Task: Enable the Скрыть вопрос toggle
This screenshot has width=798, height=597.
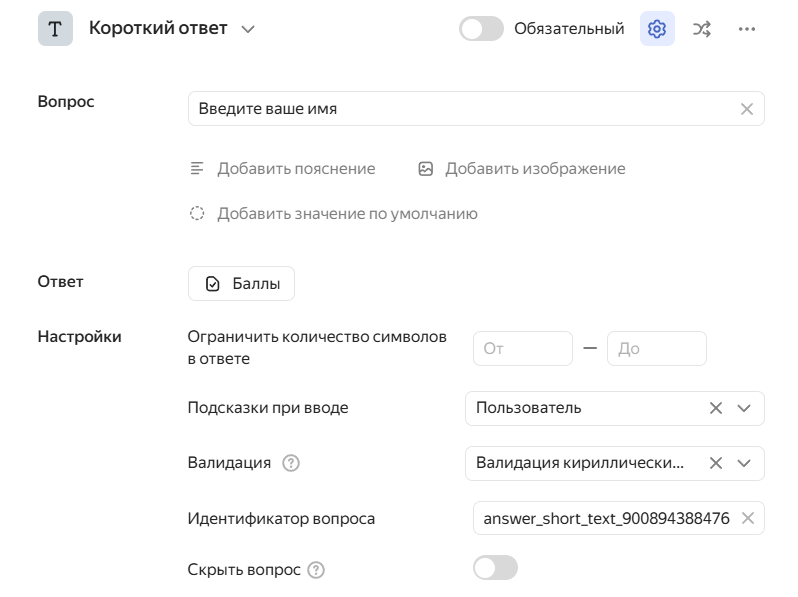Action: pyautogui.click(x=495, y=567)
